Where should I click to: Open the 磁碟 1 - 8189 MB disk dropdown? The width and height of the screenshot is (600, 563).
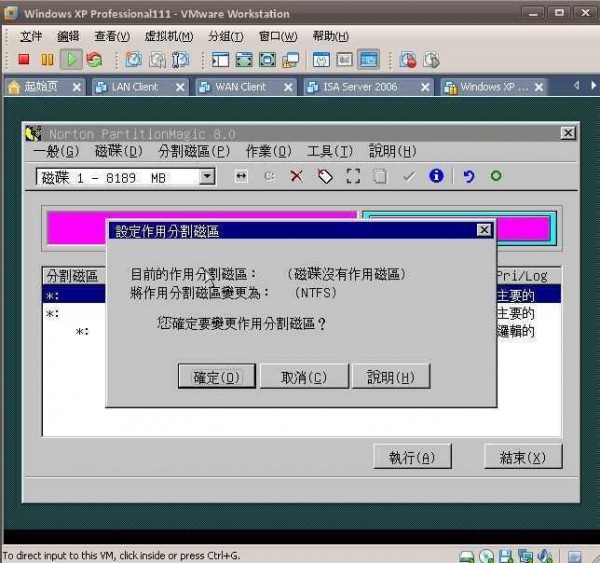click(x=207, y=176)
